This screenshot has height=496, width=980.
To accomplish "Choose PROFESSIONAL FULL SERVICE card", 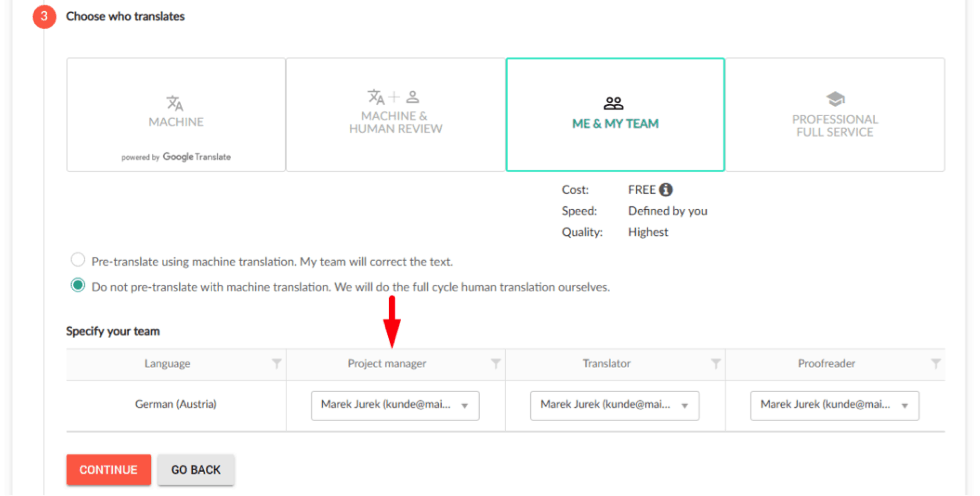I will click(x=835, y=115).
